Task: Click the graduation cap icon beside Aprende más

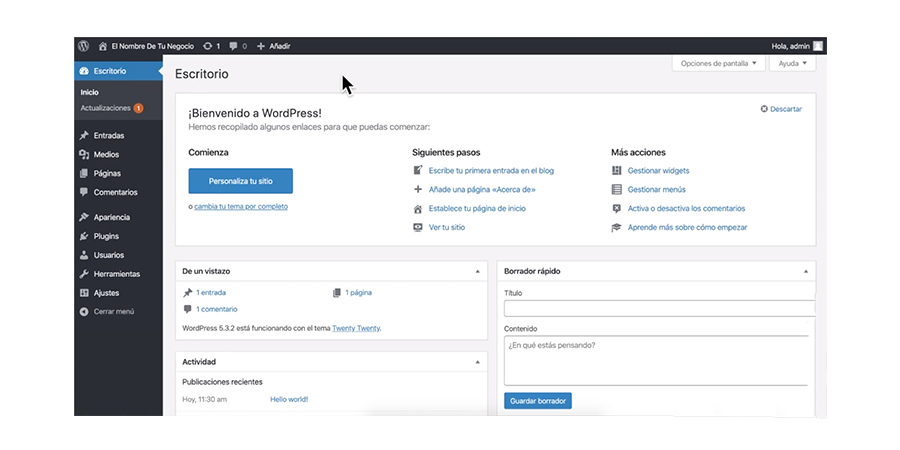Action: (x=616, y=228)
